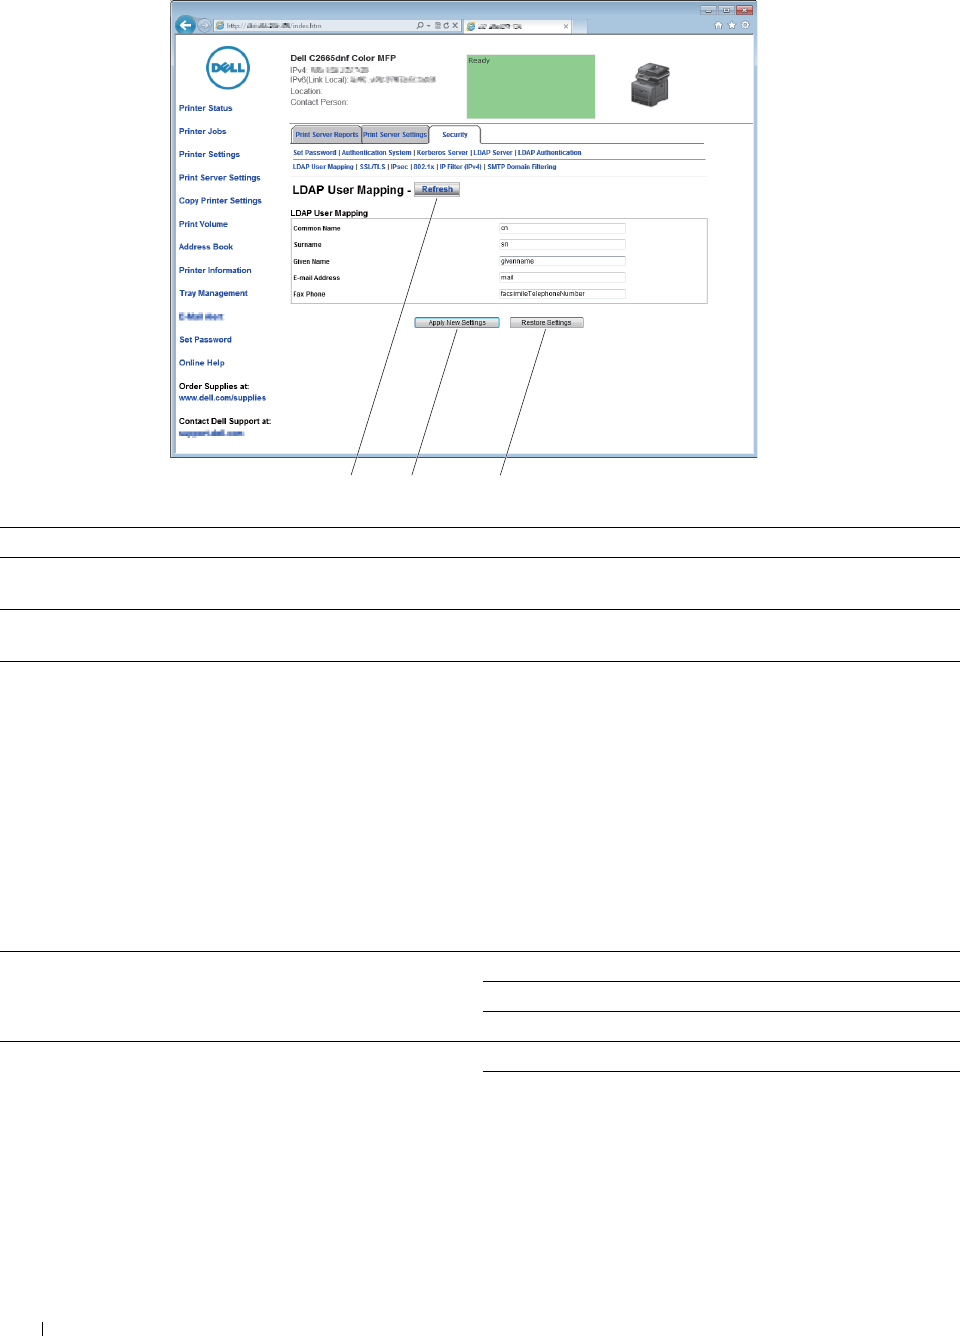Select the Security tab

[x=455, y=134]
